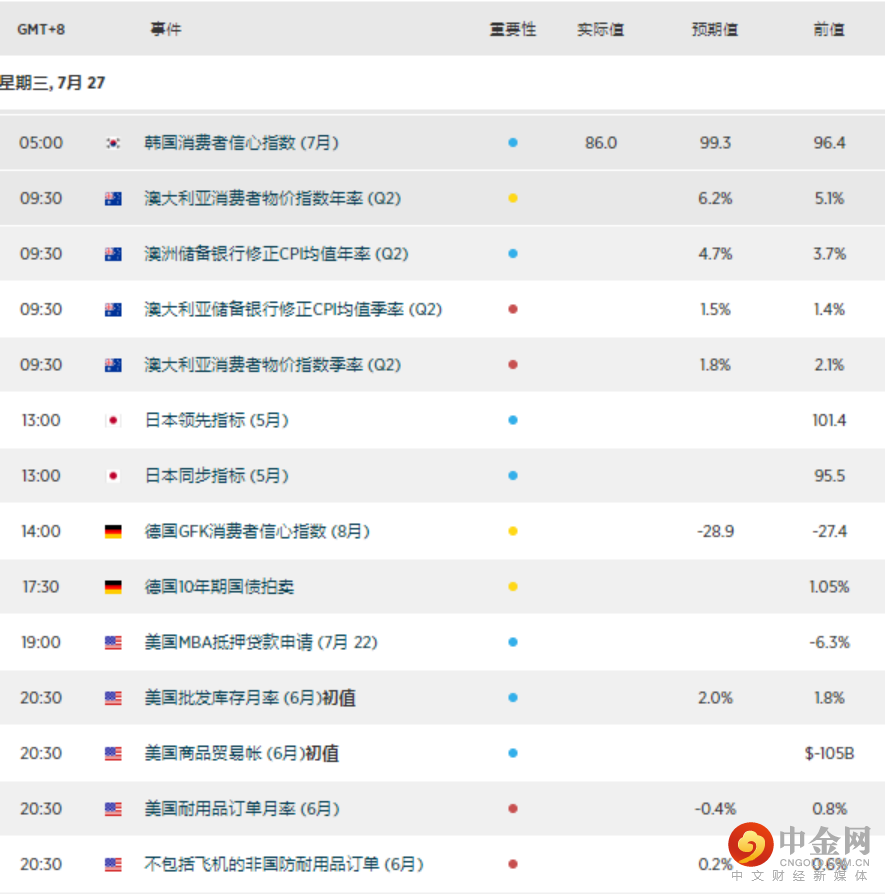Screen dimensions: 885x894
Task: Click the German flag beside 德国GFK消费者信心指数
Action: click(113, 531)
